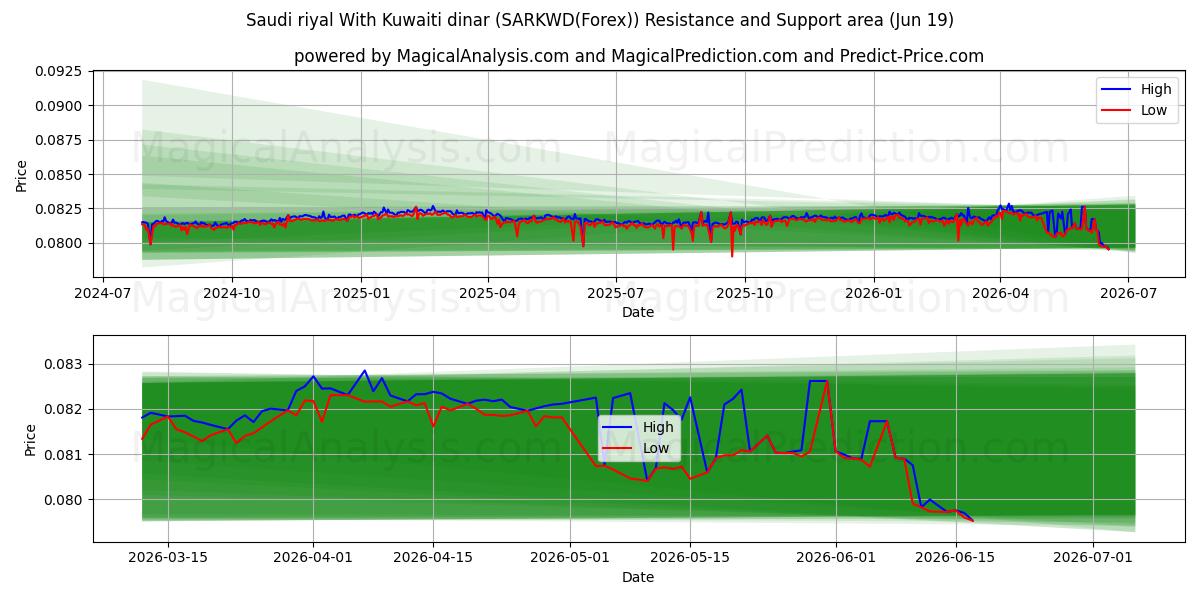Click the 2026-04-15 date tick on the lower chart
This screenshot has height=600, width=1200.
tap(433, 558)
